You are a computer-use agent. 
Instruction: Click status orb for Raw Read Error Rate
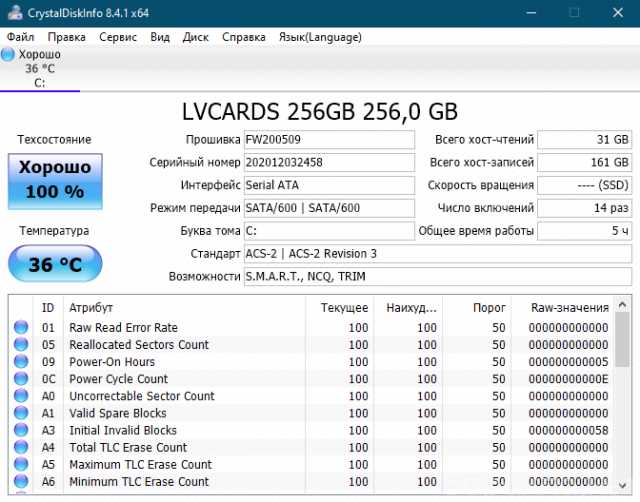[x=21, y=327]
